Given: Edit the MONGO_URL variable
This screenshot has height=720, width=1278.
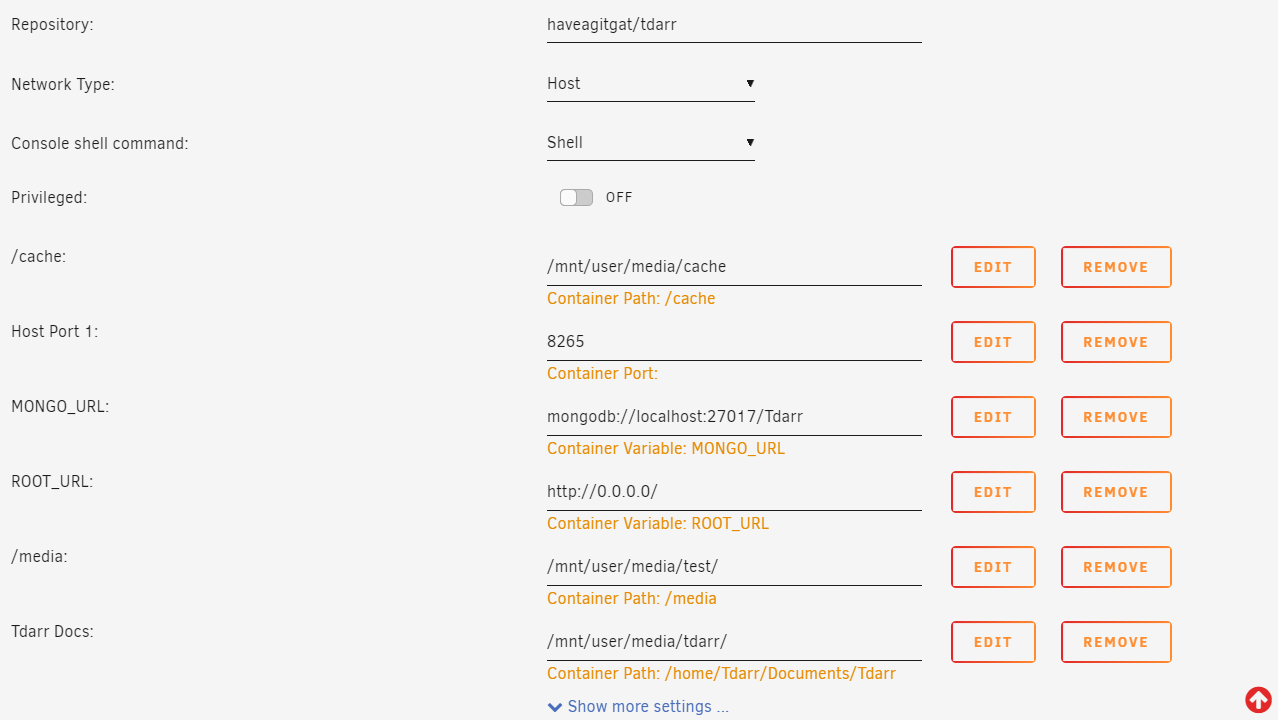Looking at the screenshot, I should coord(993,417).
